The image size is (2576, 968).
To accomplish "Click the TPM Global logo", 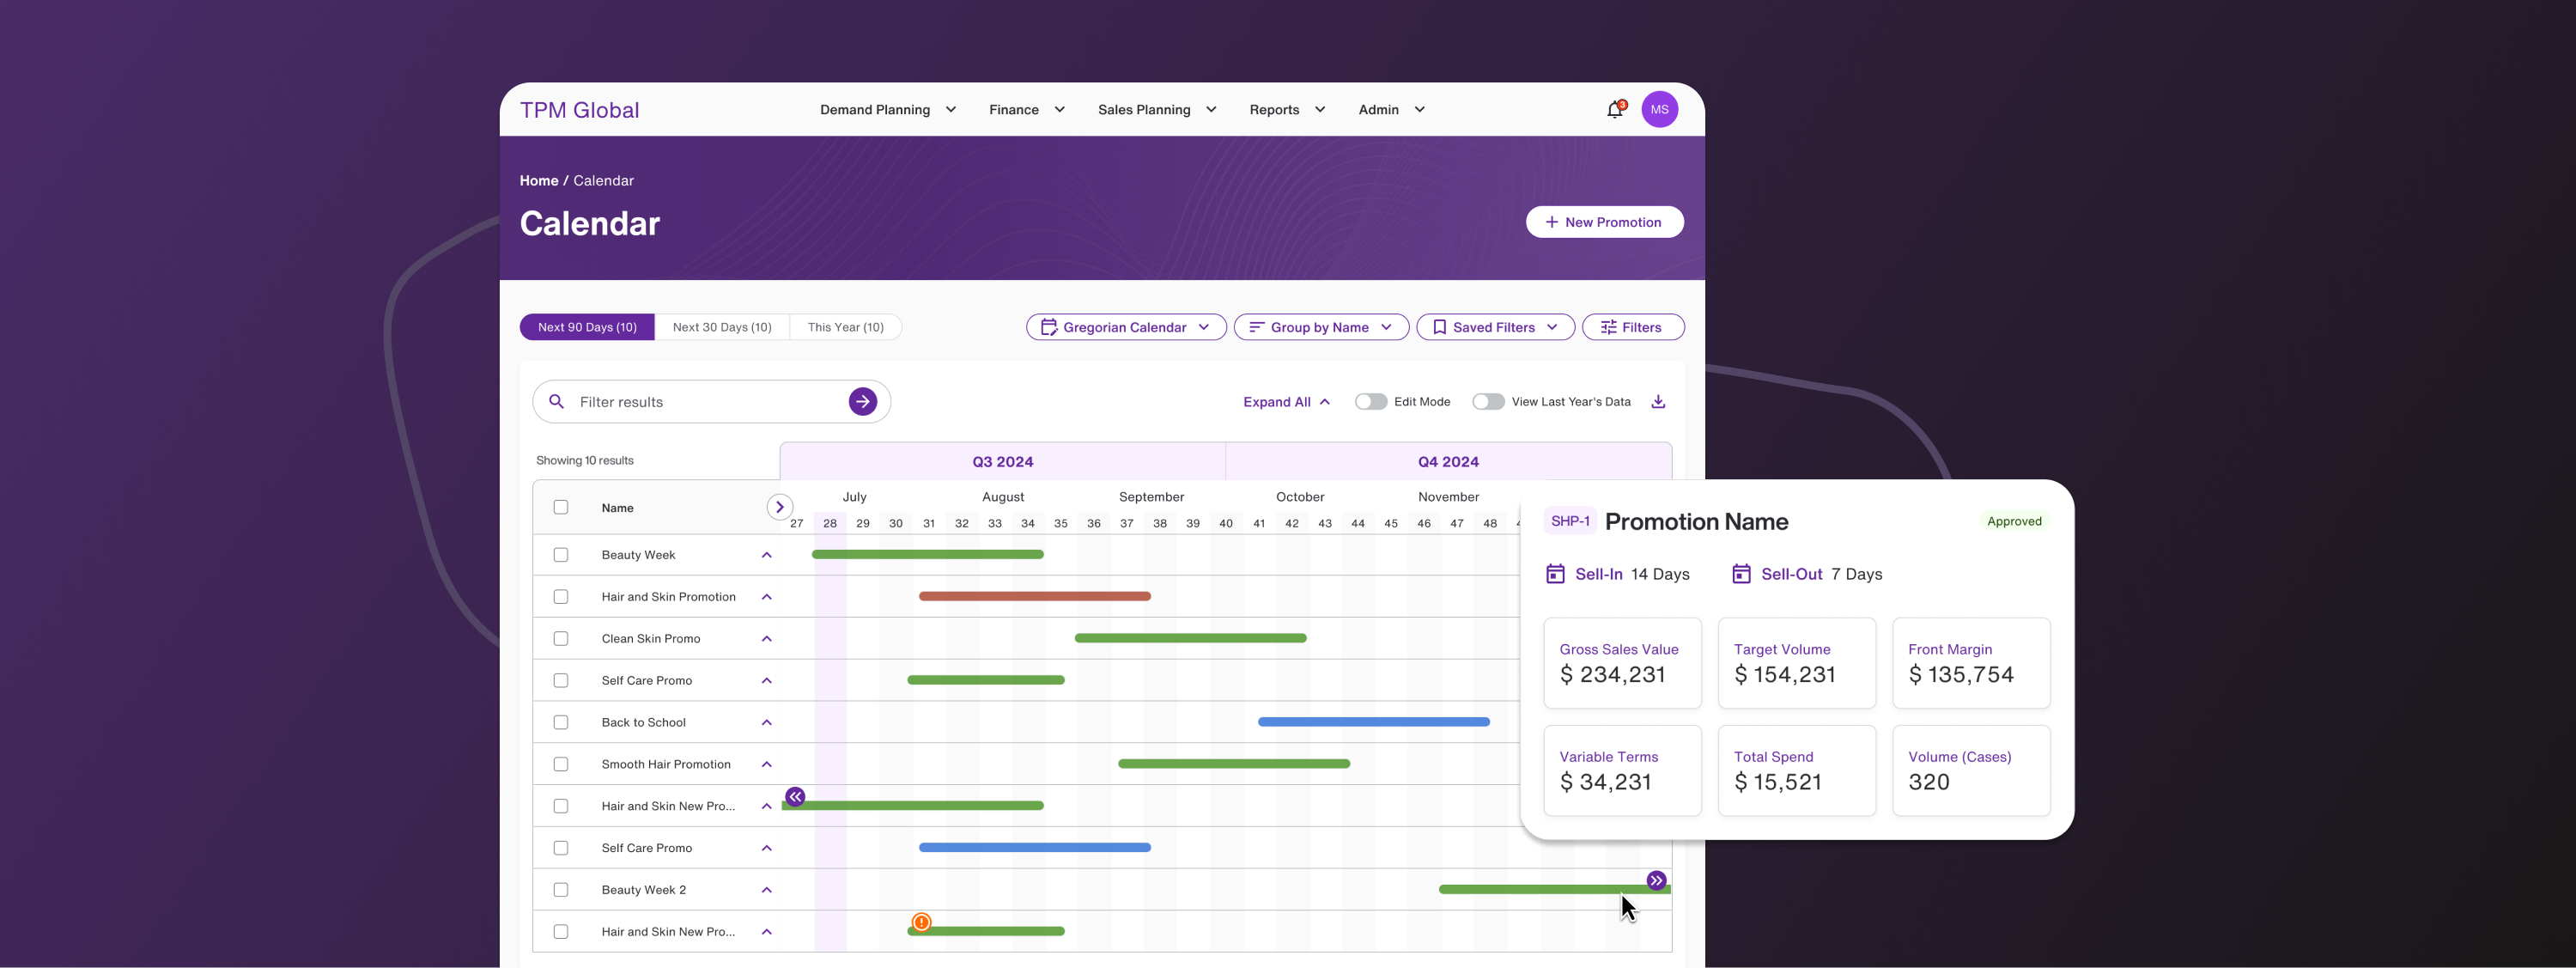I will pos(579,110).
